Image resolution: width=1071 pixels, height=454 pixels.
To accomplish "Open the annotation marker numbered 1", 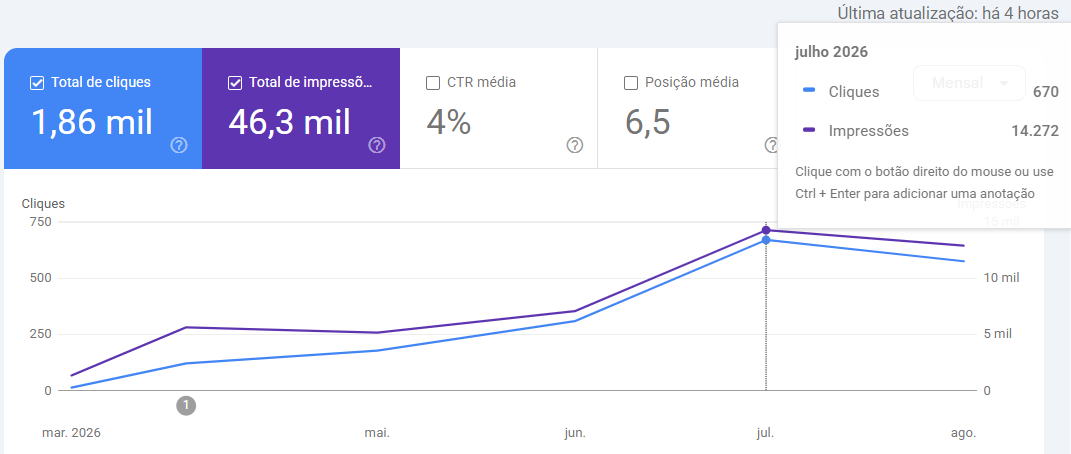I will pyautogui.click(x=186, y=406).
